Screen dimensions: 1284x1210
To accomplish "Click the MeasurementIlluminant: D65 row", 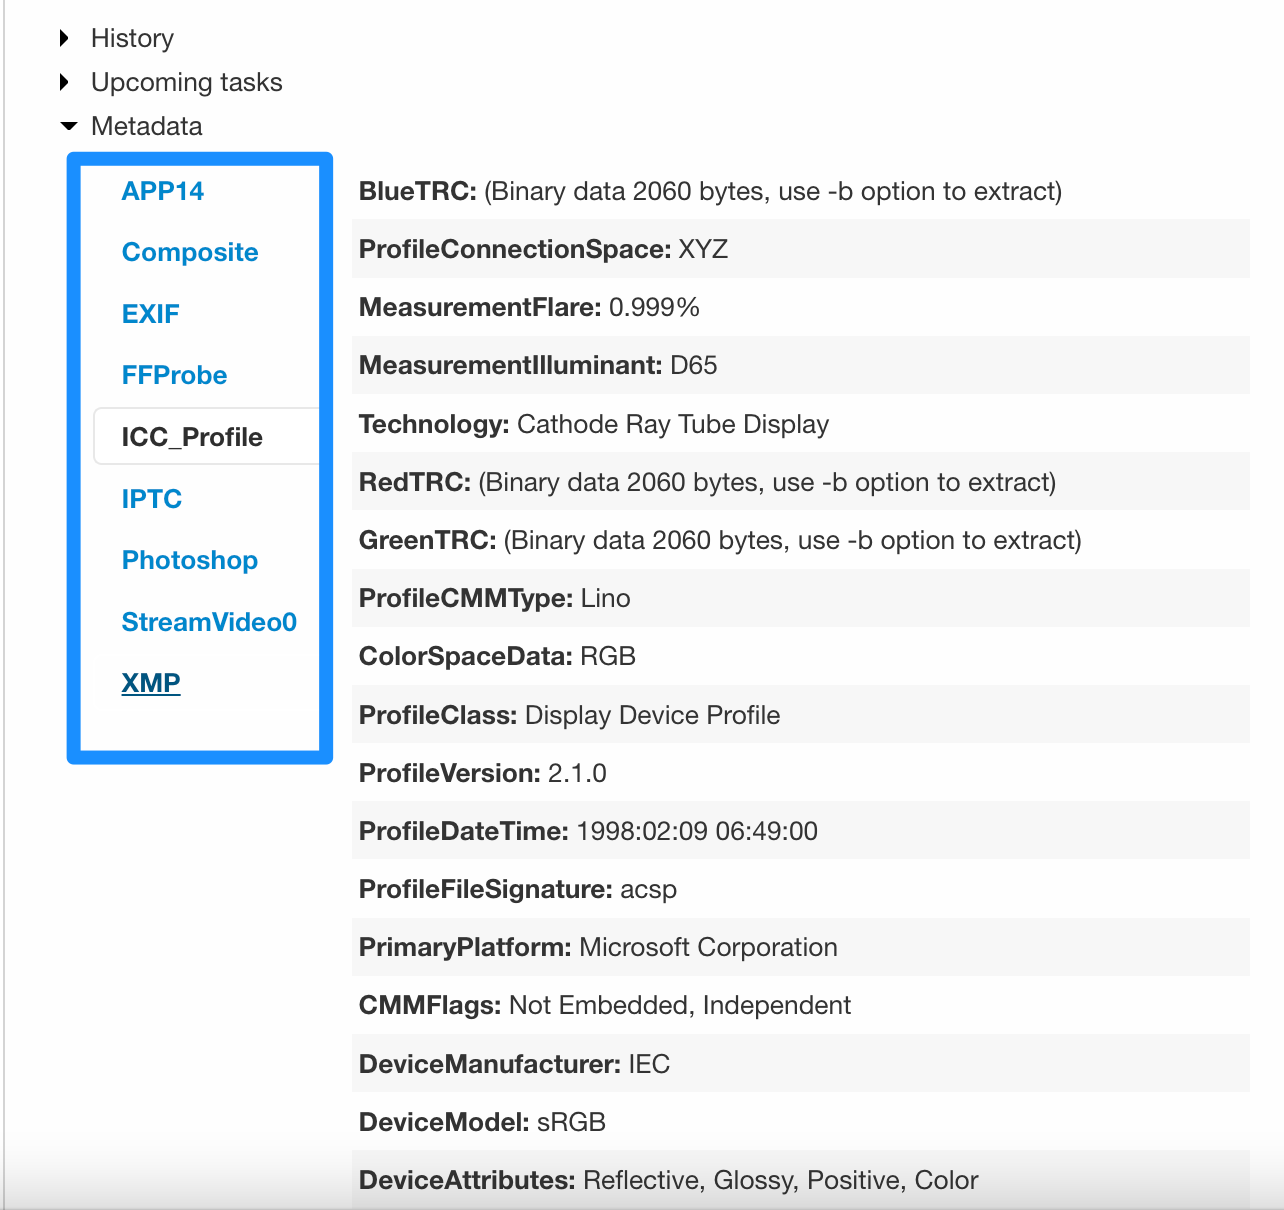I will click(x=801, y=365).
